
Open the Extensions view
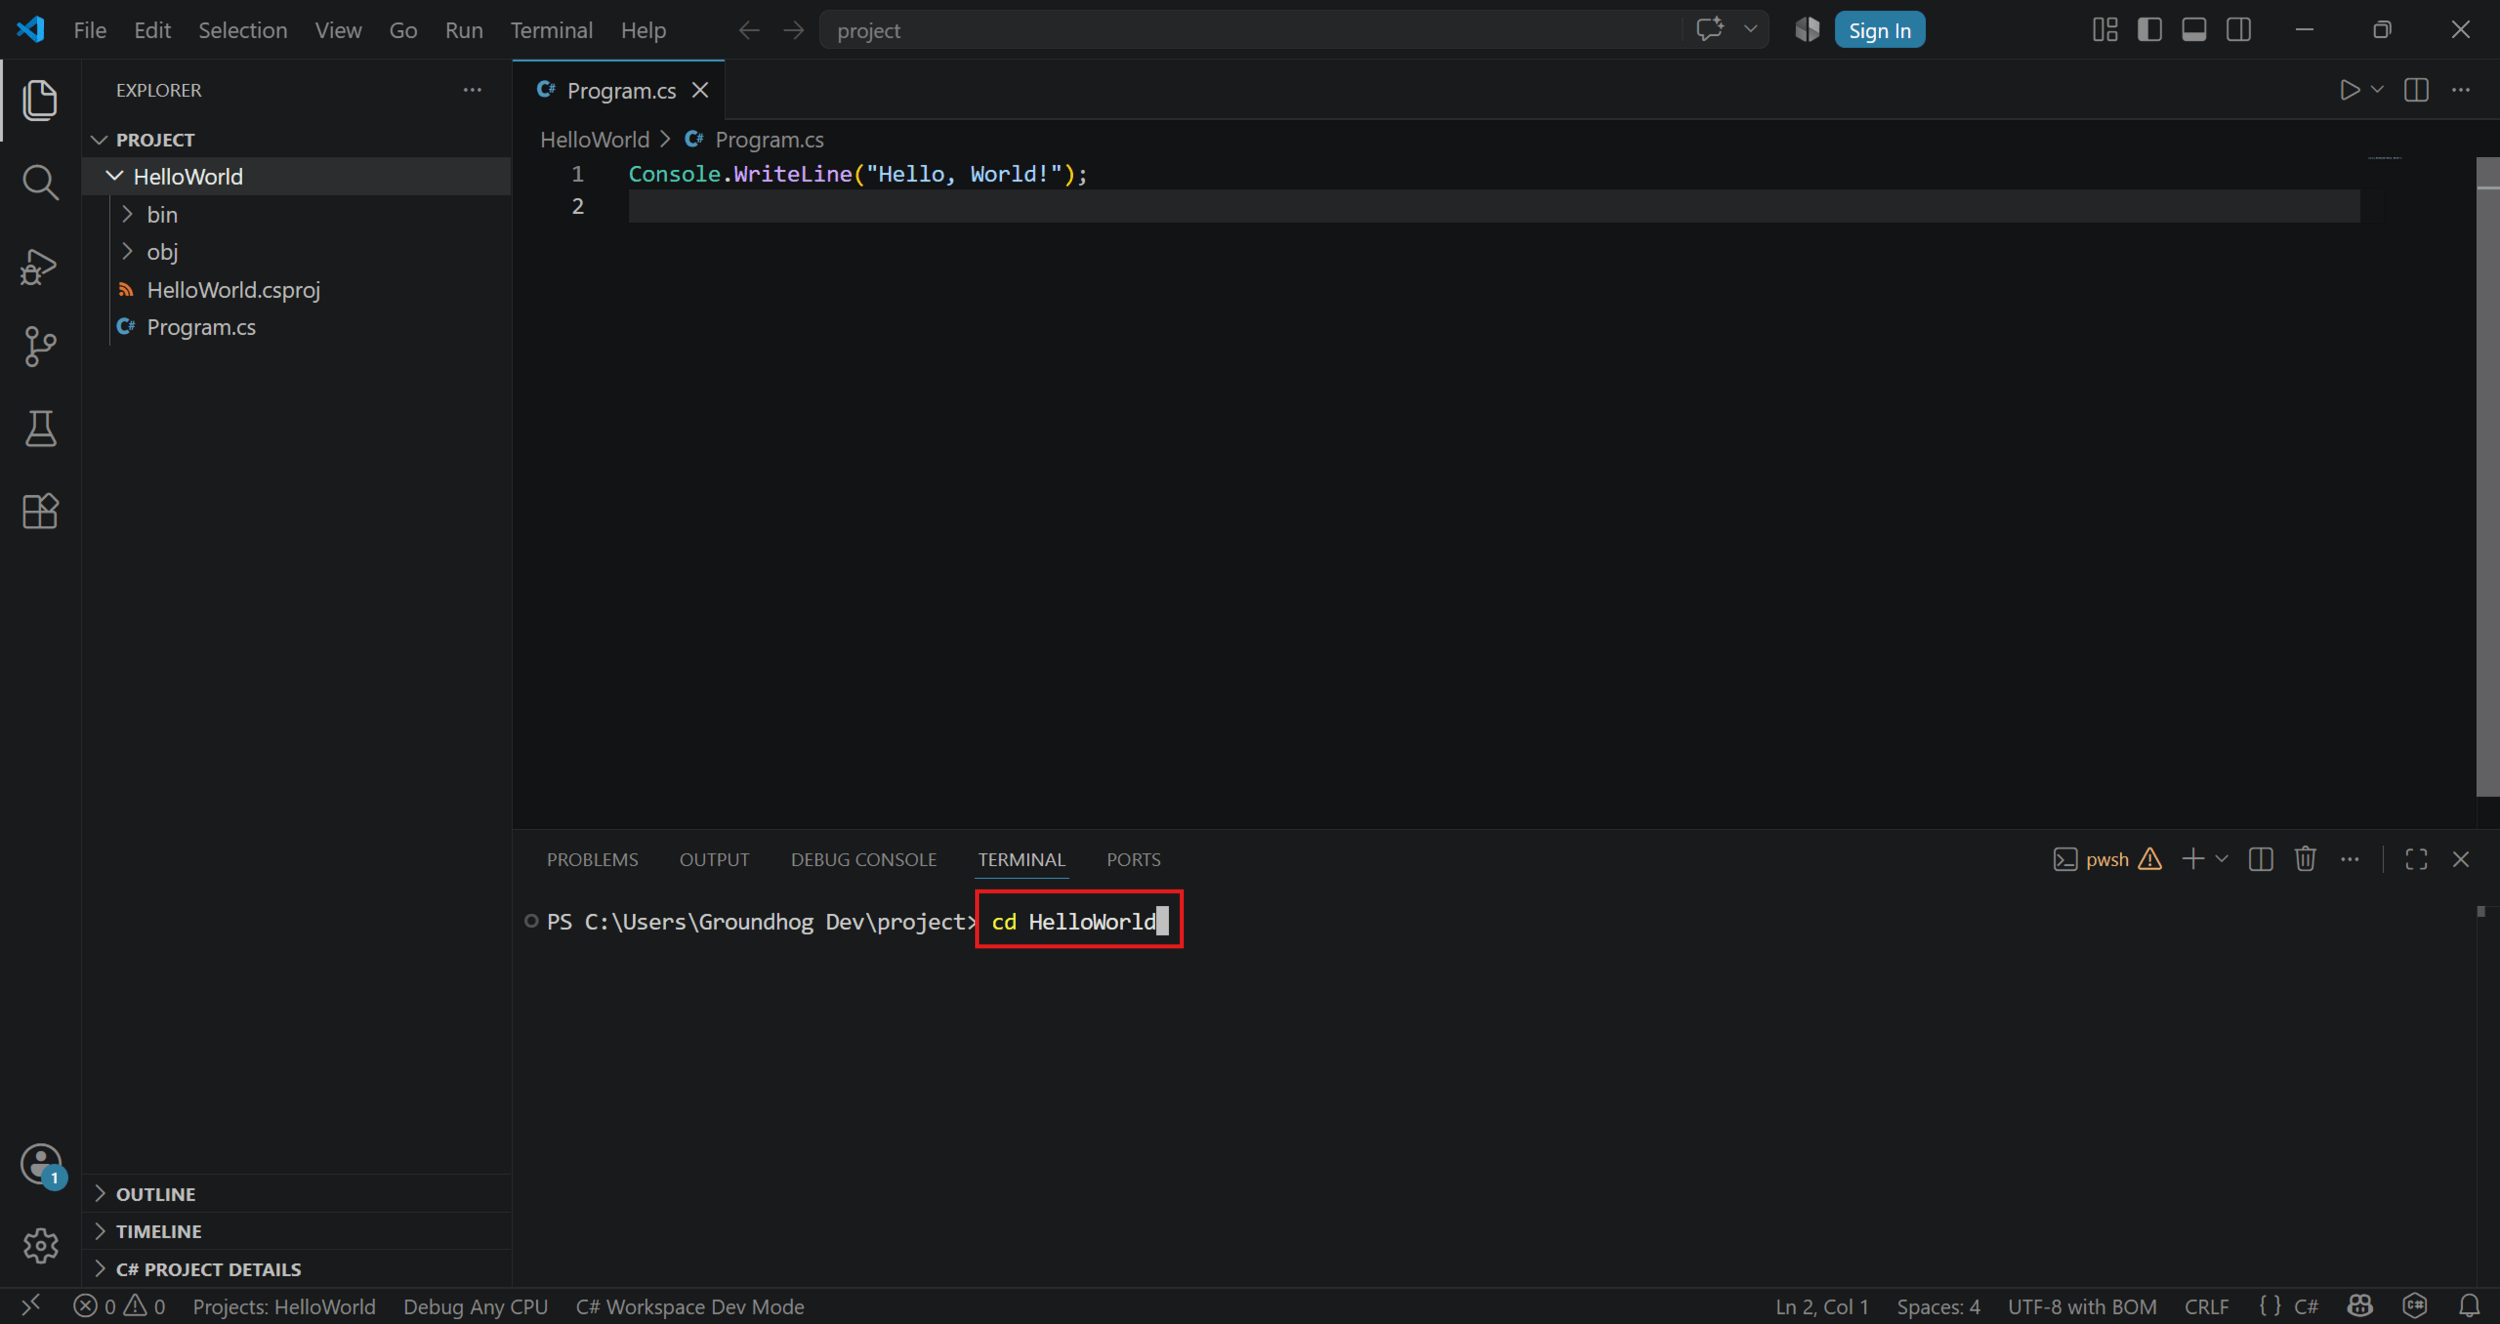coord(40,511)
